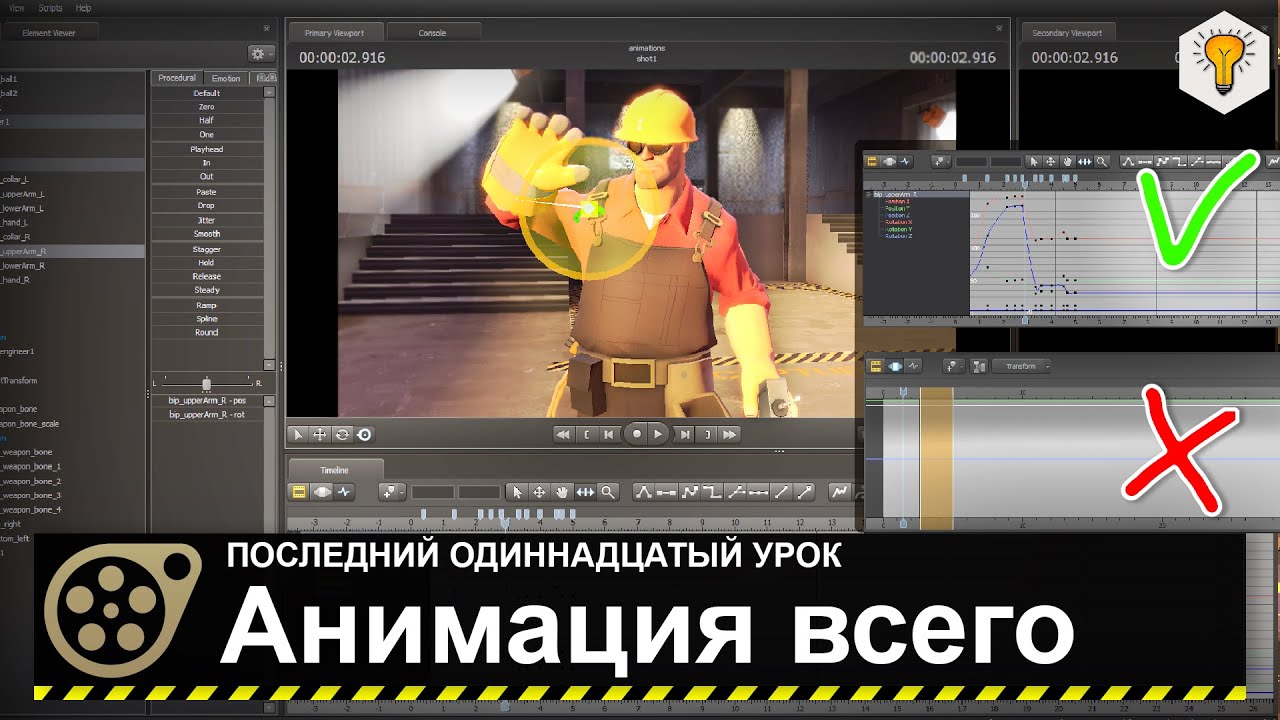Open key mode dropdown in lower motion-editor inset
The height and width of the screenshot is (720, 1280).
pos(954,366)
